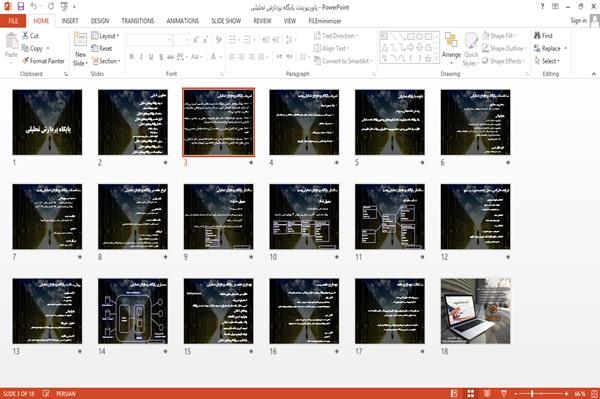
Task: Switch to Normal view icon in status bar
Action: point(454,394)
